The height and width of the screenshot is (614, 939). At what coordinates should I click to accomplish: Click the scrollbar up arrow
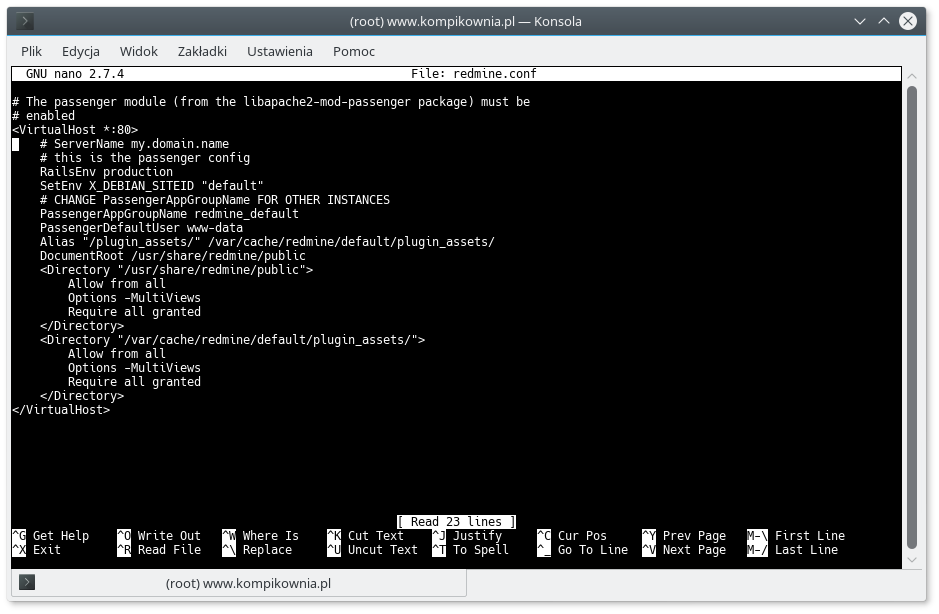point(912,76)
